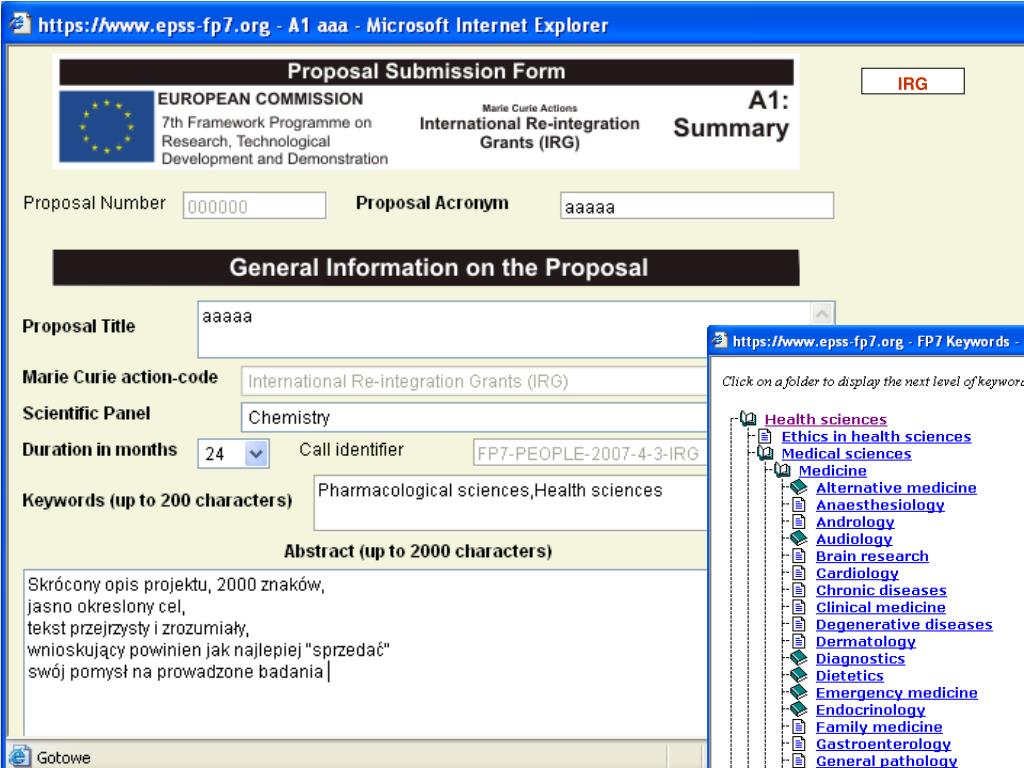Choose the Family medicine keyword
1024x768 pixels.
pos(879,727)
